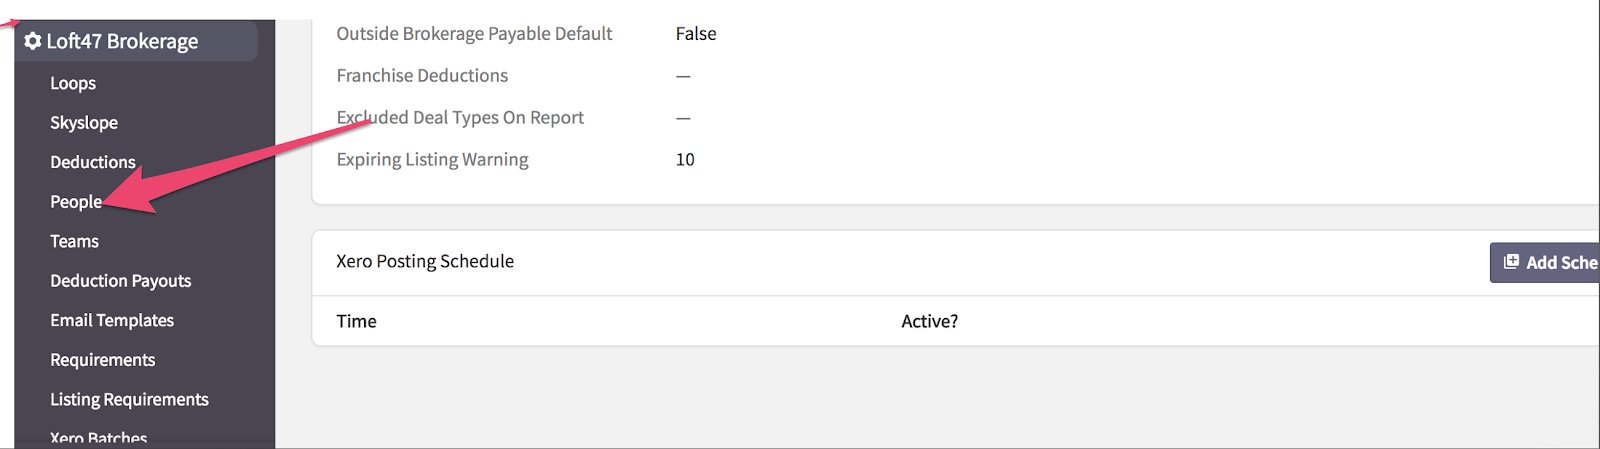1600x449 pixels.
Task: Click the Active? column header
Action: pyautogui.click(x=929, y=321)
